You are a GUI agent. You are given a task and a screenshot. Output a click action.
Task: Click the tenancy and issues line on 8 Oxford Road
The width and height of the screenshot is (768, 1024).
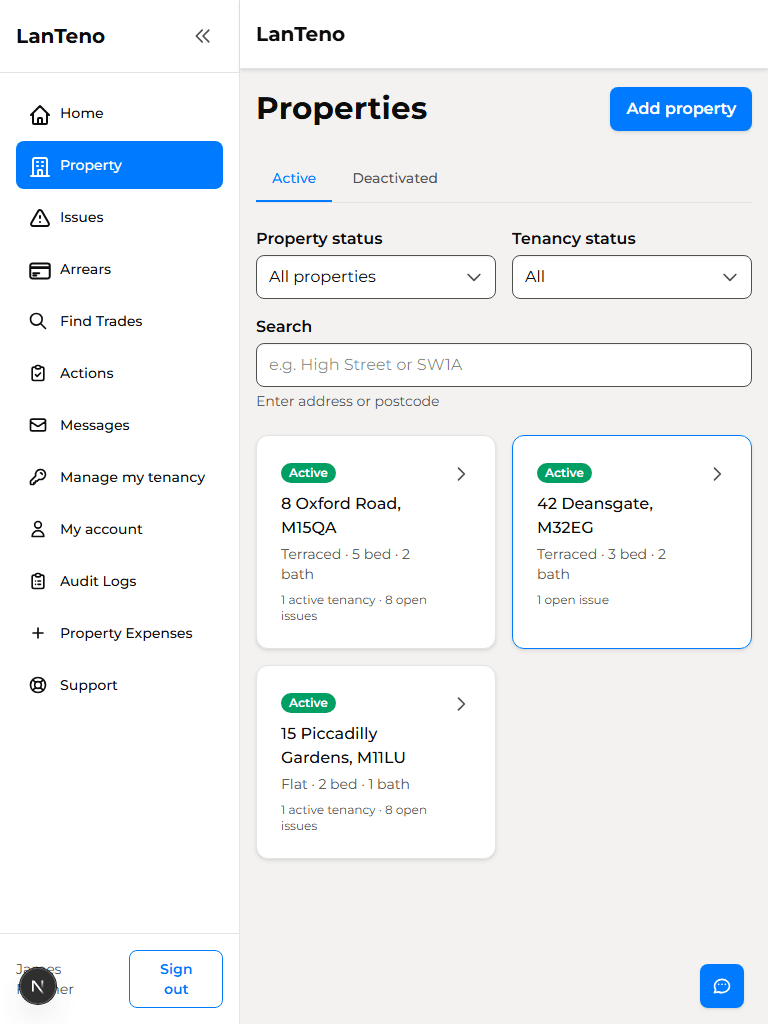coord(354,608)
